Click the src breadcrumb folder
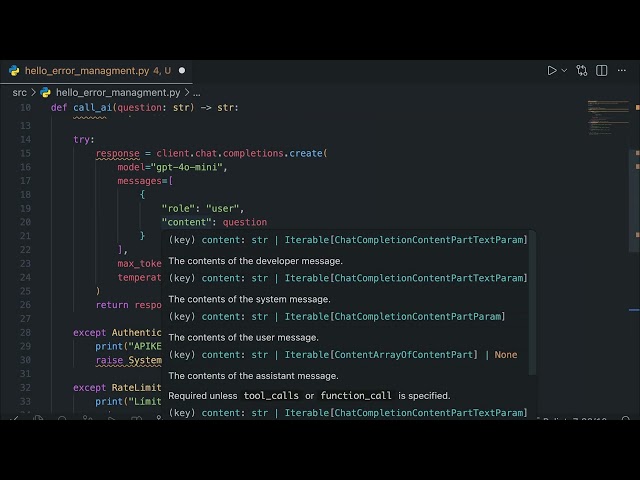The width and height of the screenshot is (640, 480). [x=20, y=93]
